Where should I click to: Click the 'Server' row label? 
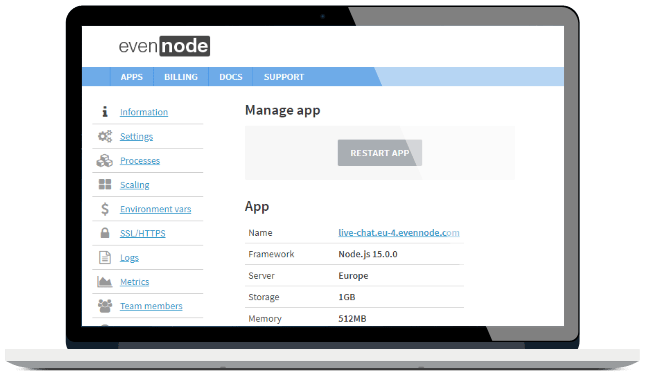[261, 276]
